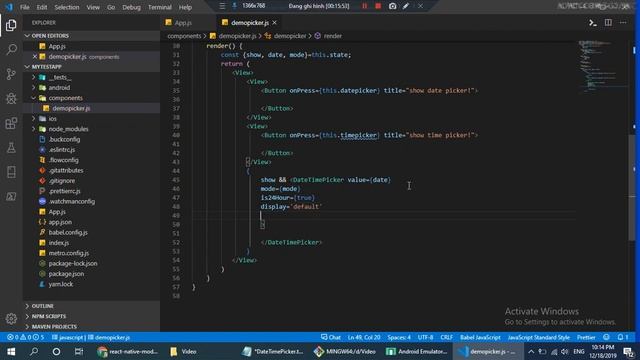Screen dimensions: 640x360
Task: Change indentation via Spaces: 4
Action: point(399,337)
